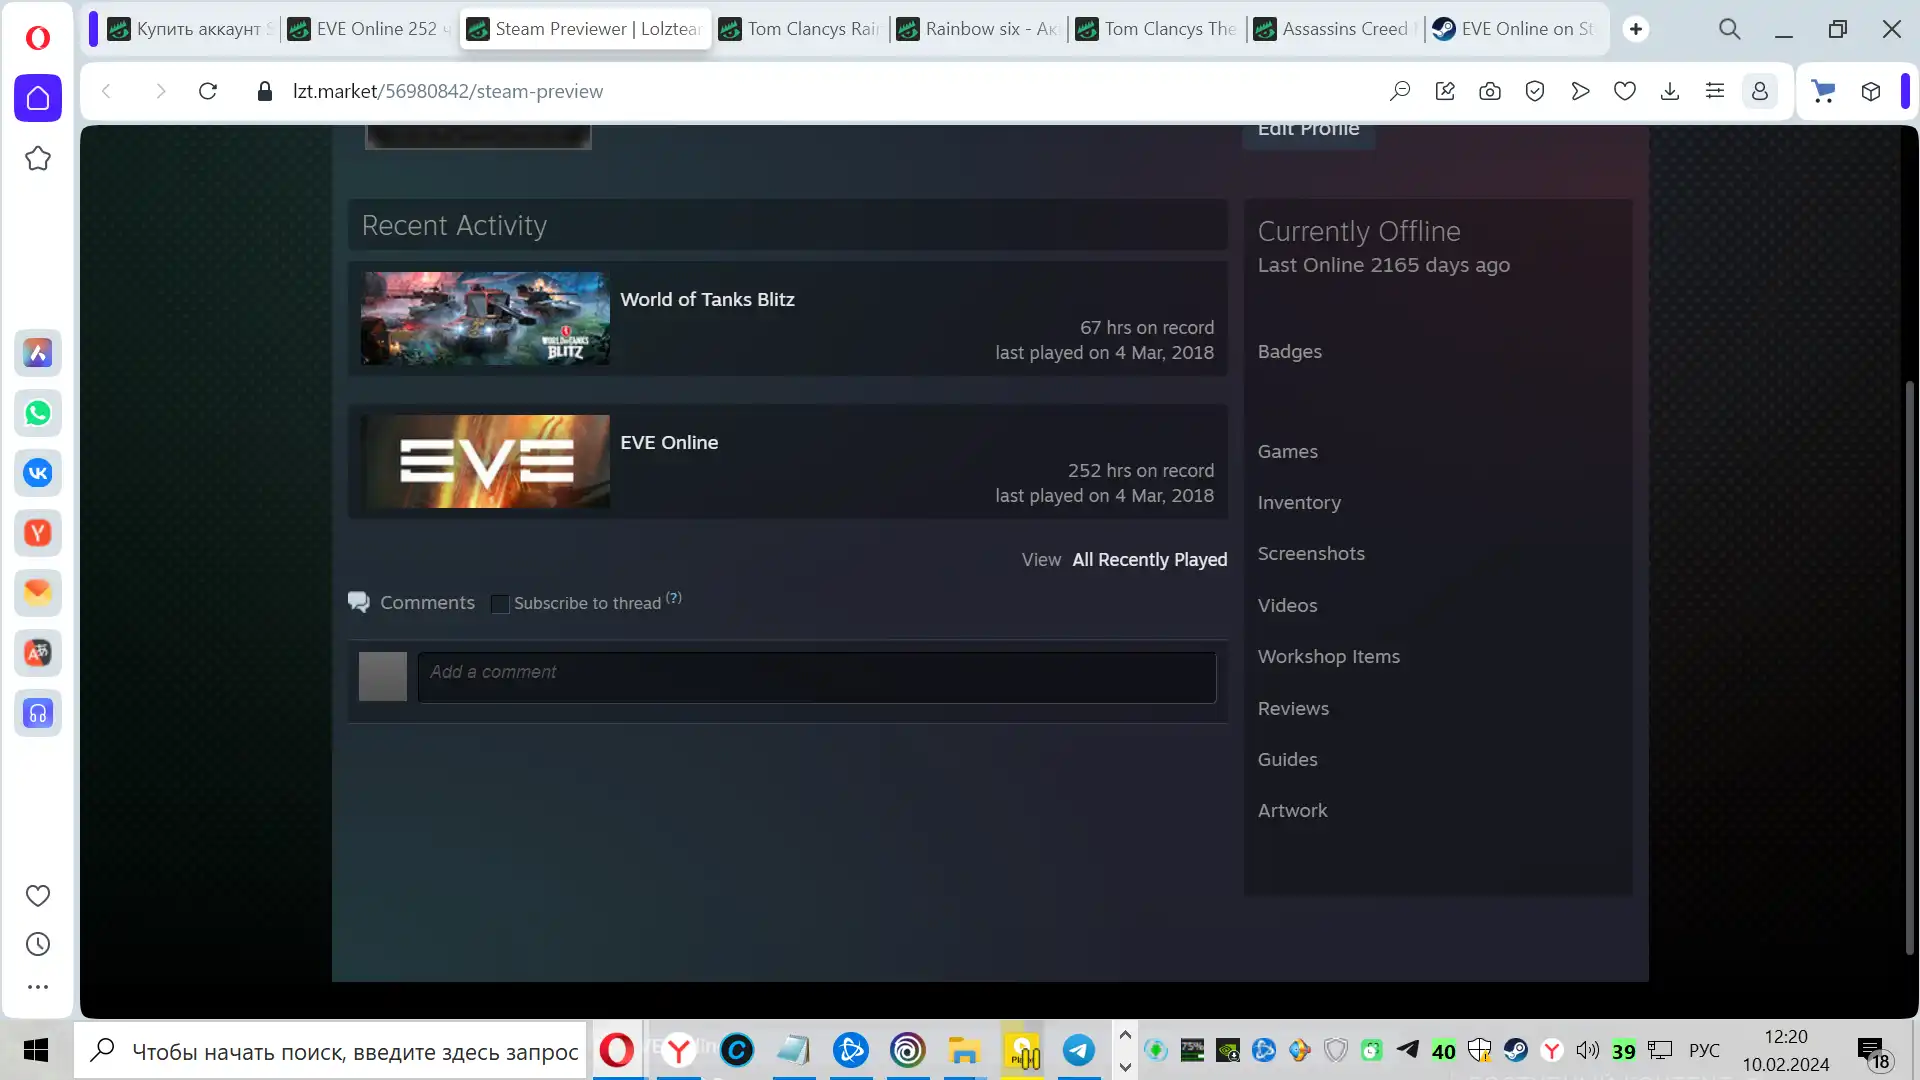Open VK messenger in Opera sidebar

(38, 472)
